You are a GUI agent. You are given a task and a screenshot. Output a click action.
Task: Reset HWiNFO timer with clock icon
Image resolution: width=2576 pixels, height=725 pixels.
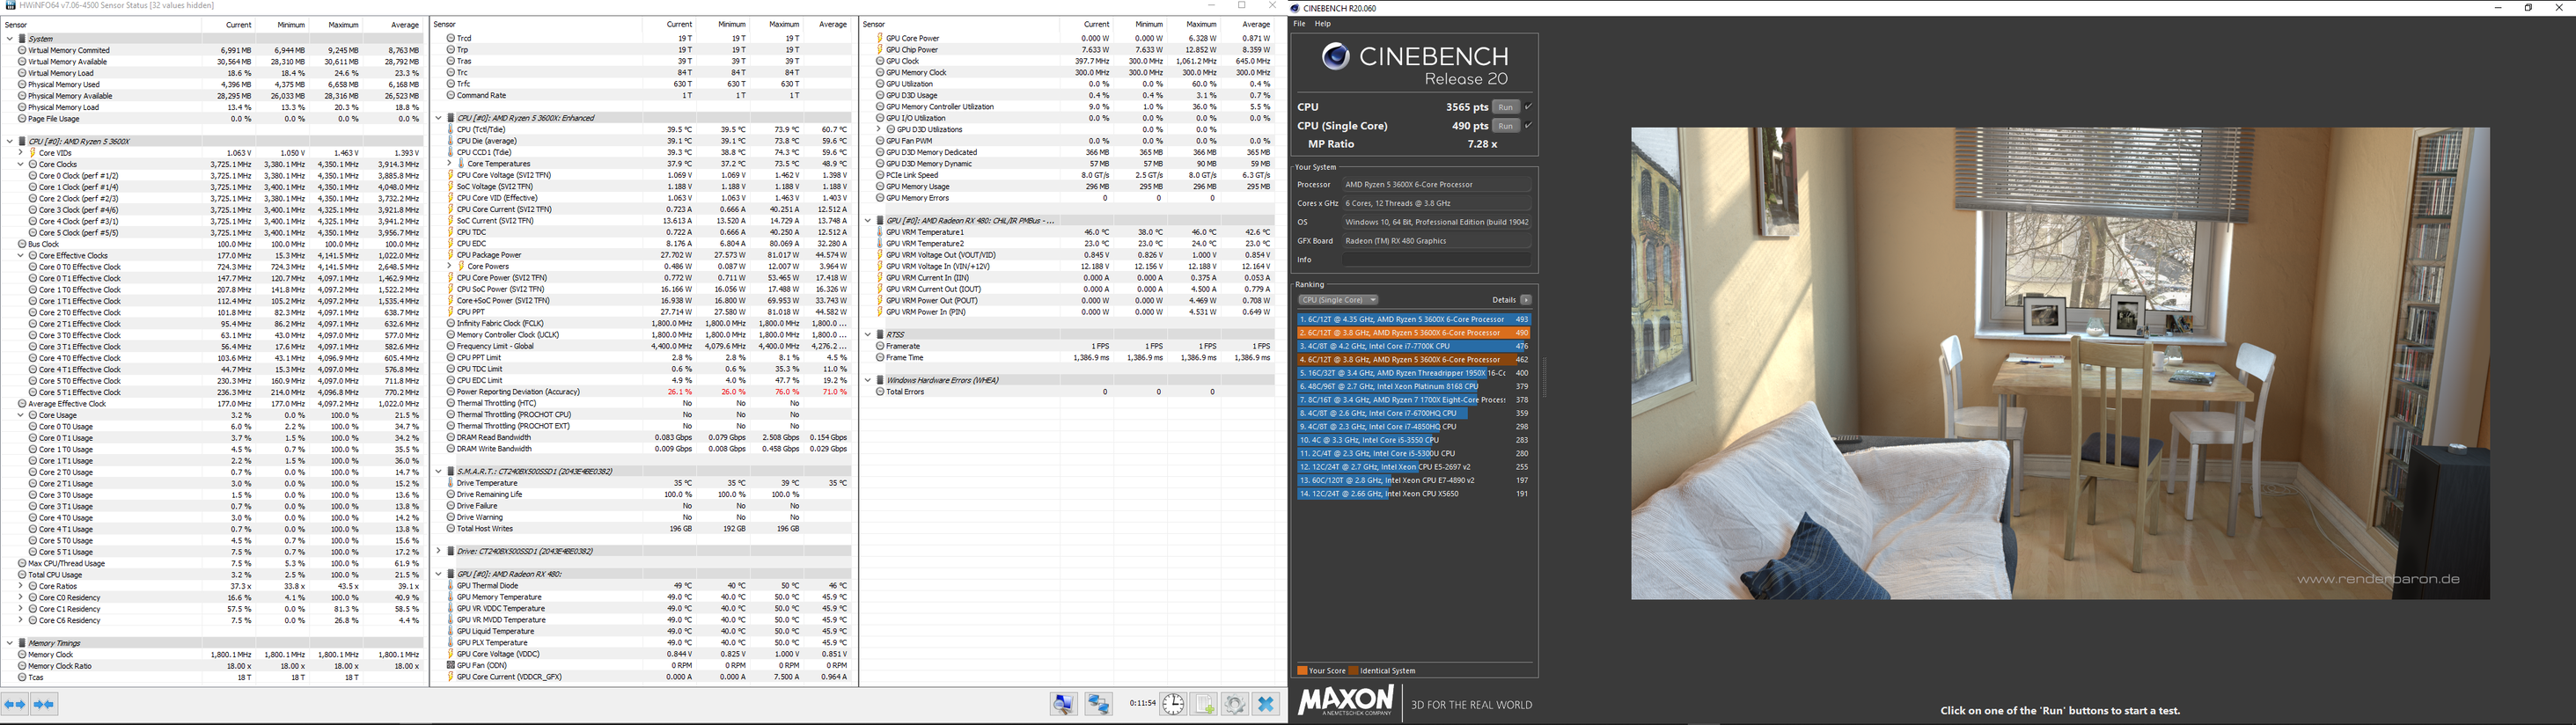1173,704
